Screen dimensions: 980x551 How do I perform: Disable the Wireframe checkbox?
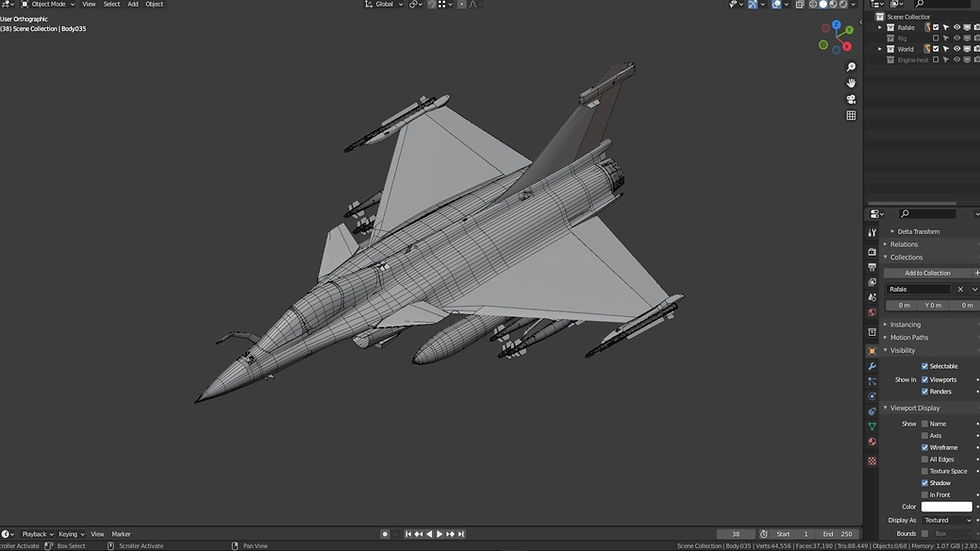(x=924, y=447)
